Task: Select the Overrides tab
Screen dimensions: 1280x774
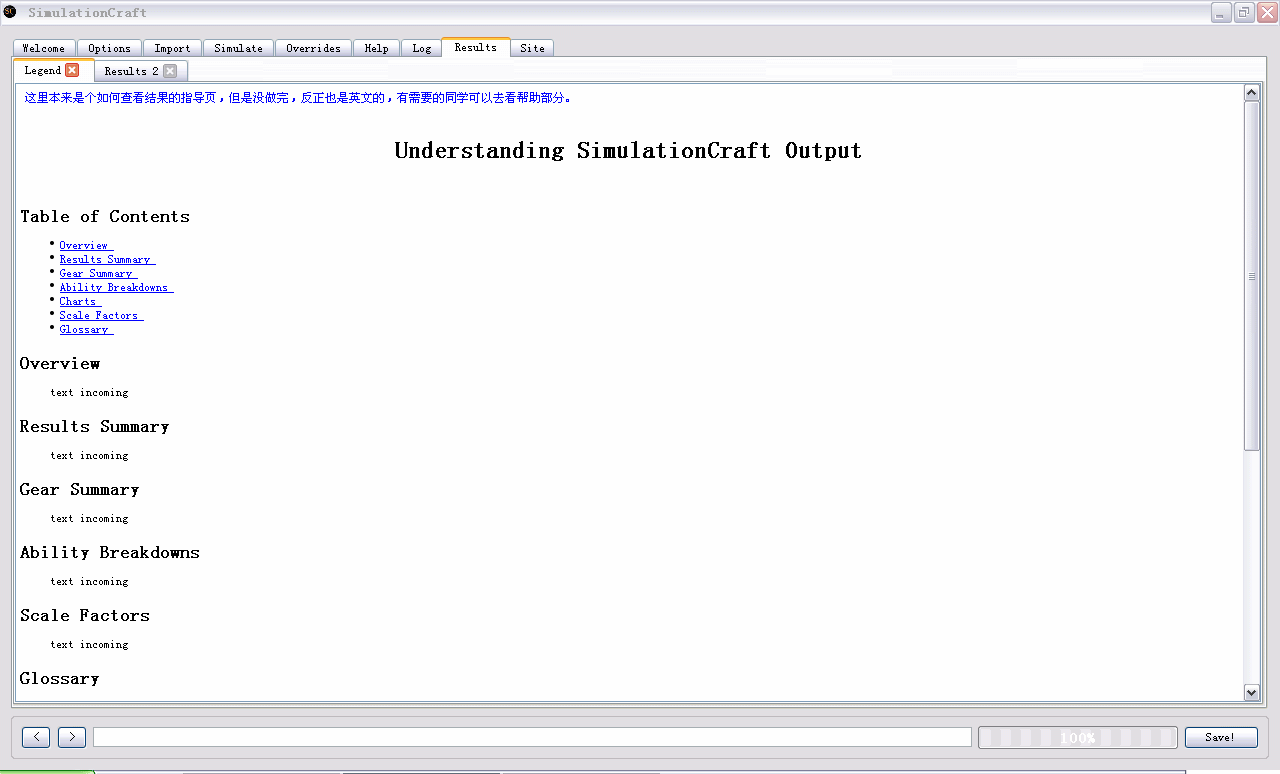Action: (313, 48)
